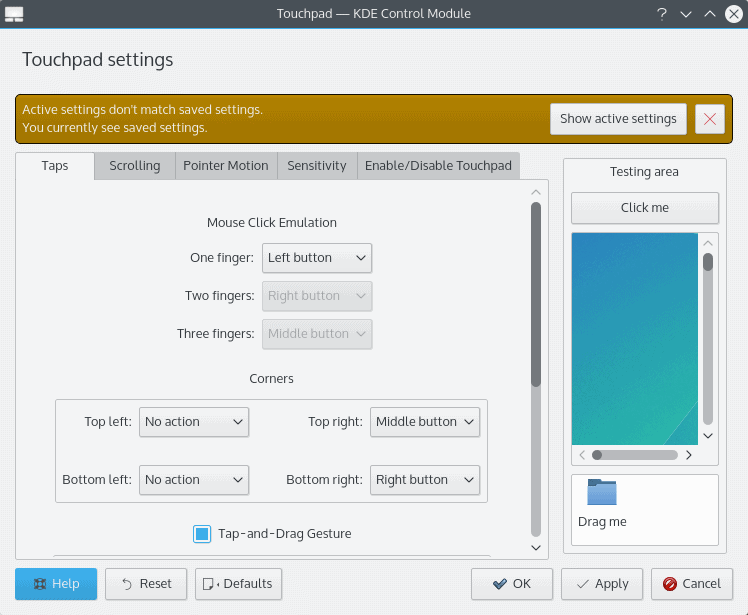Click the settings panel vertical scrollbar
The width and height of the screenshot is (748, 615).
536,294
